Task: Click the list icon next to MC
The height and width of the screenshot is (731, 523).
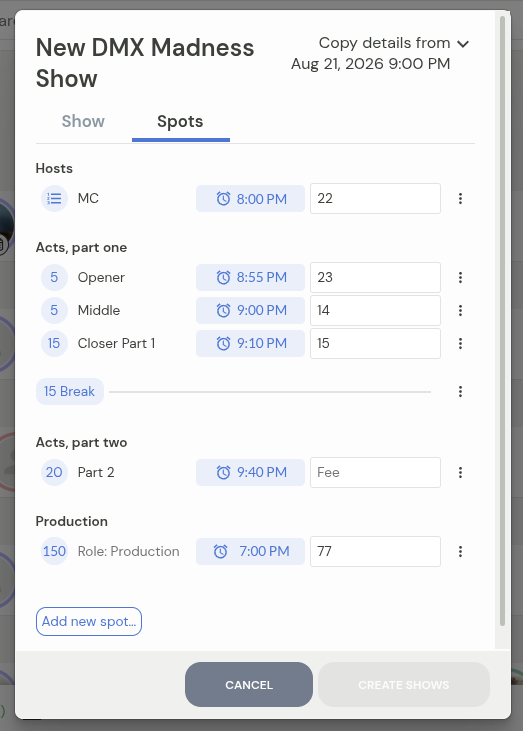Action: (x=55, y=199)
